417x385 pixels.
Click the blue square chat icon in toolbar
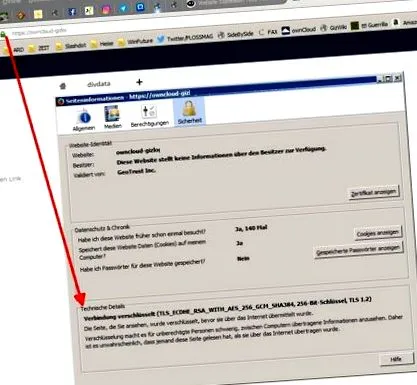pos(140,7)
